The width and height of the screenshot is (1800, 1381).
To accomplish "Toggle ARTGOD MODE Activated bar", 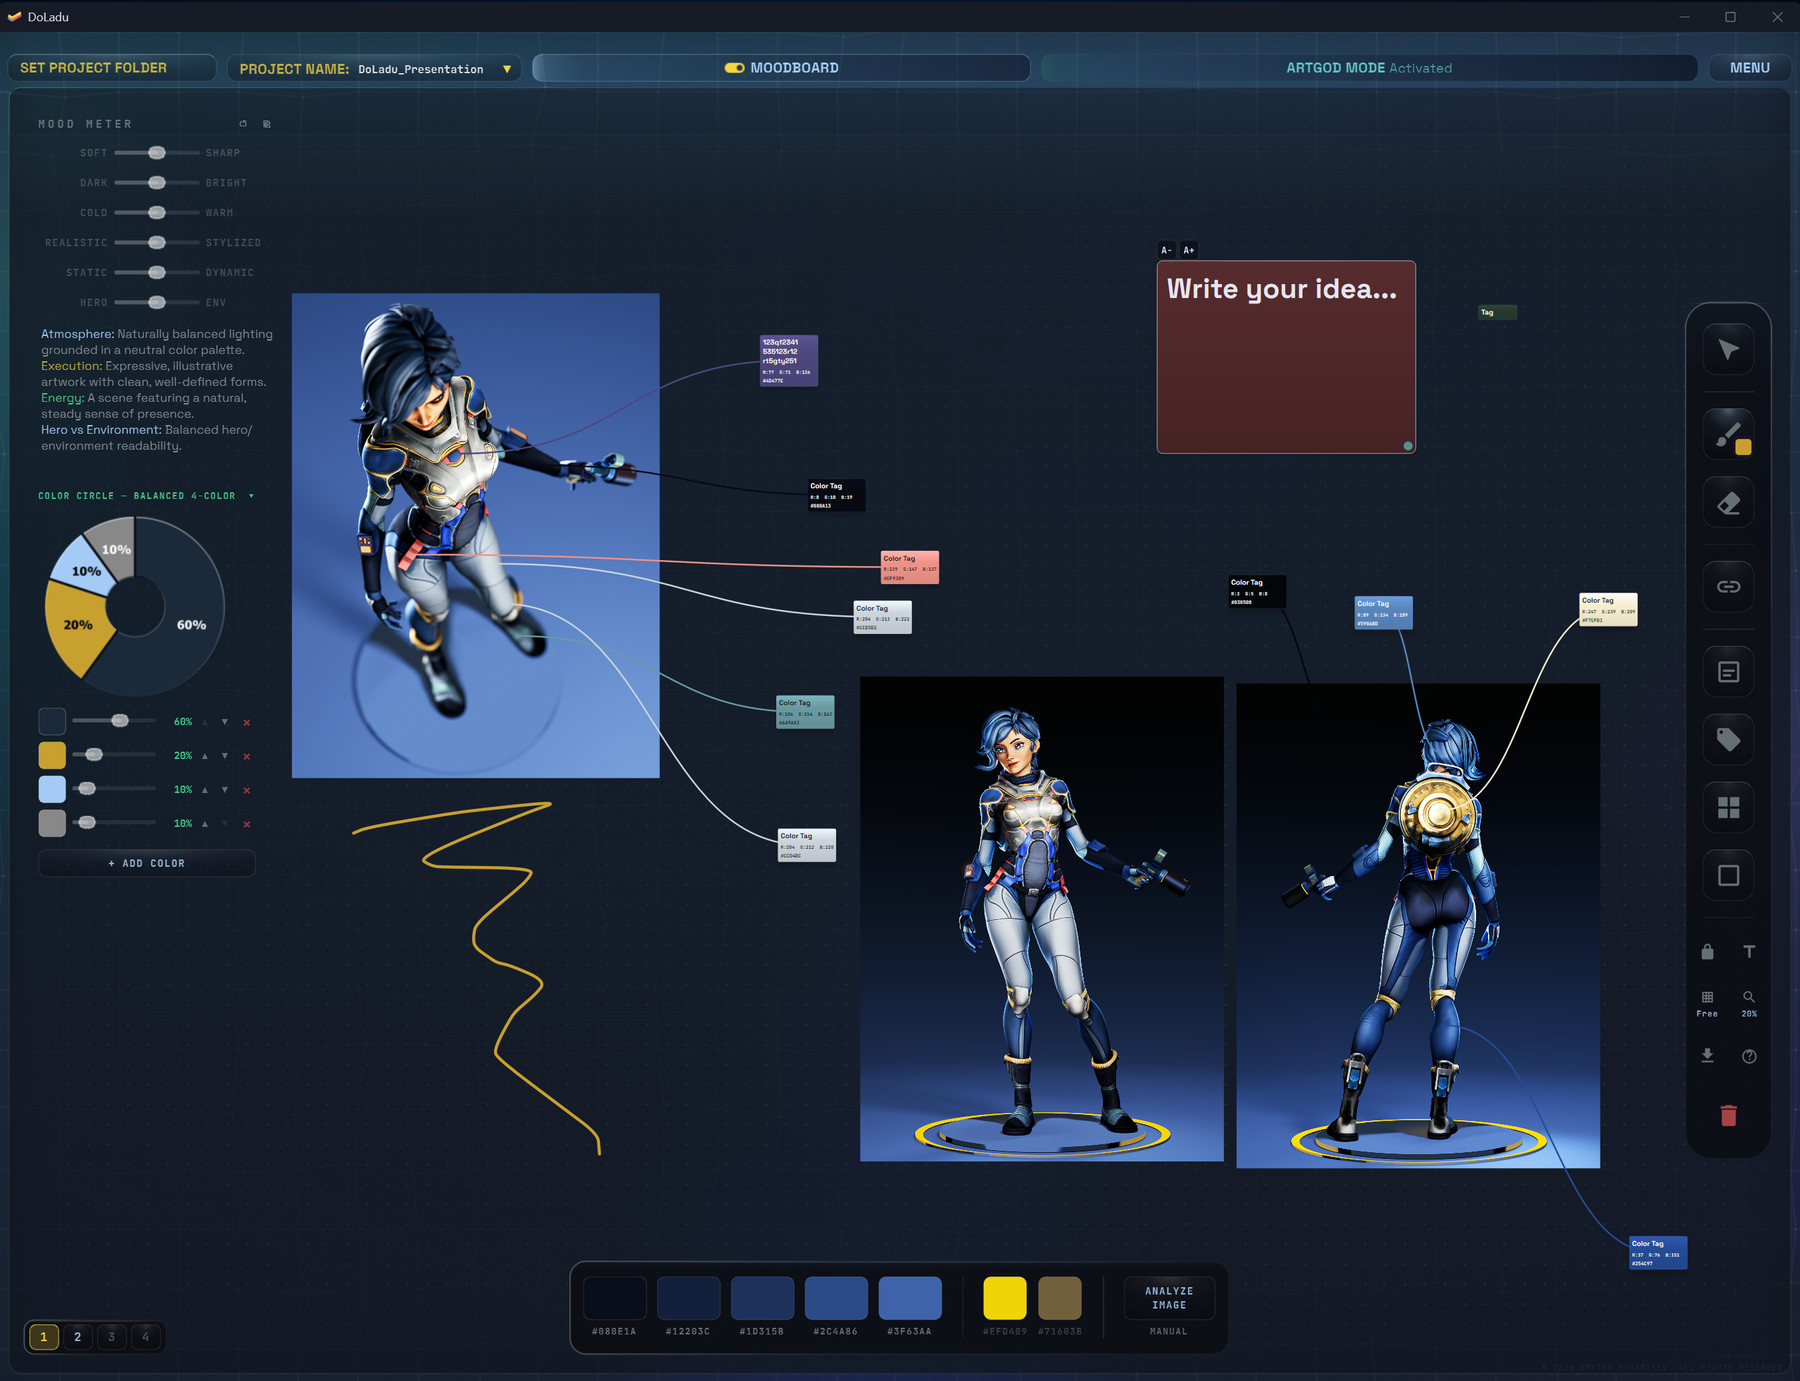I will [1369, 68].
